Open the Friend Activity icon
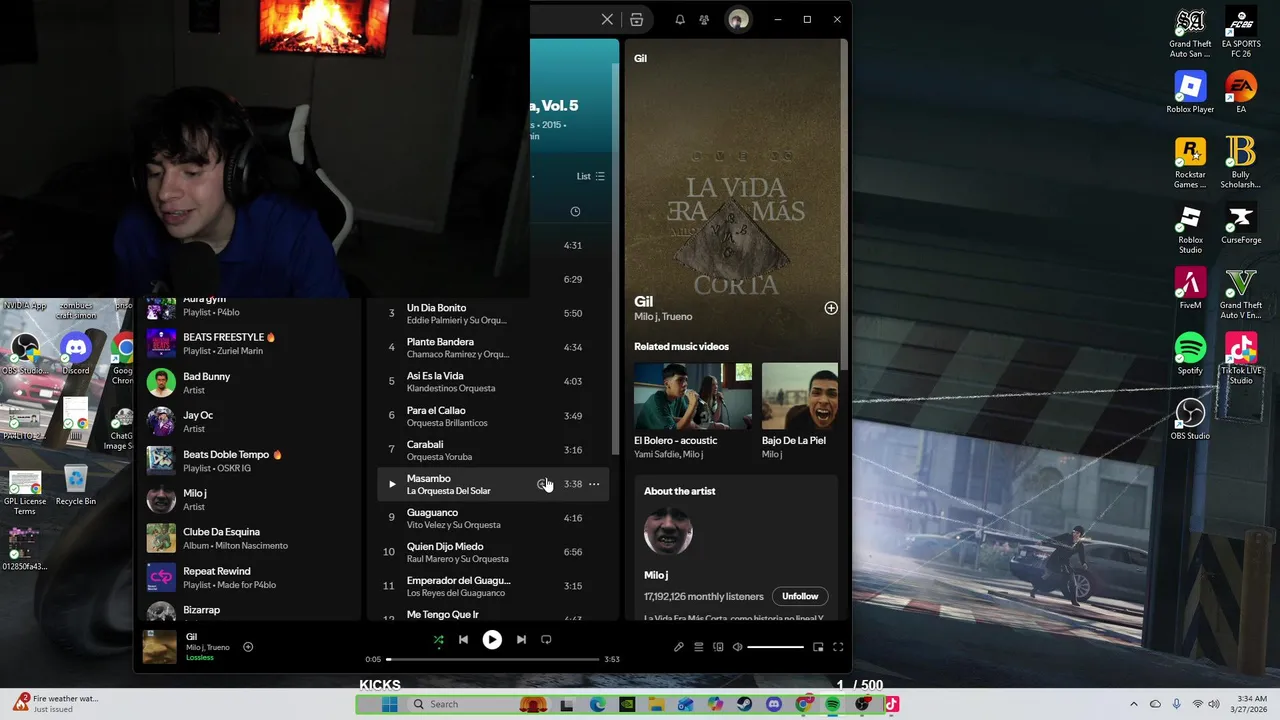The height and width of the screenshot is (720, 1280). [704, 19]
